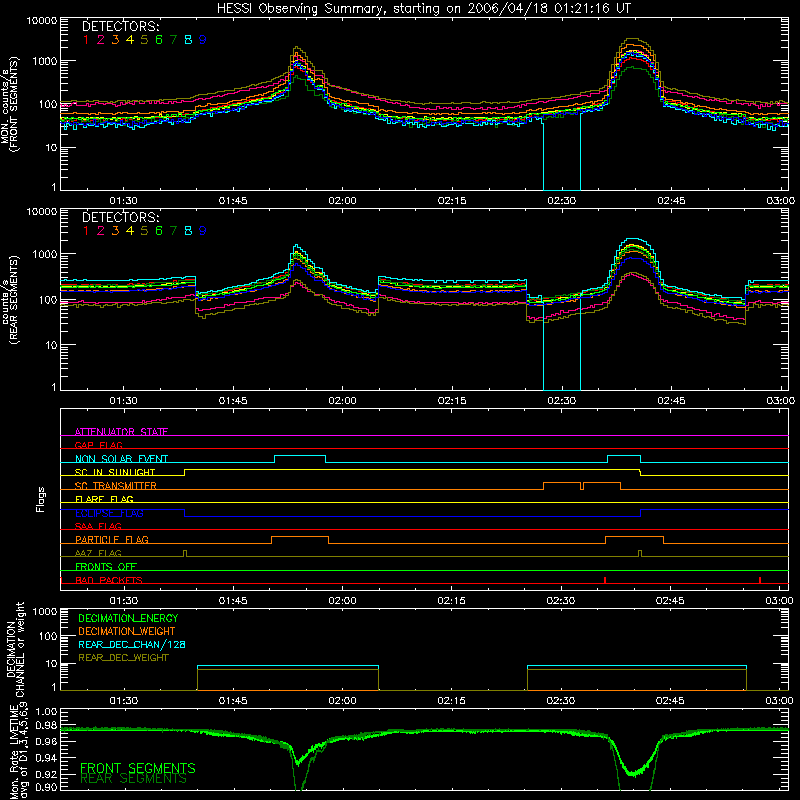Click the ATTENUATOR_STATE flag label

tap(121, 432)
